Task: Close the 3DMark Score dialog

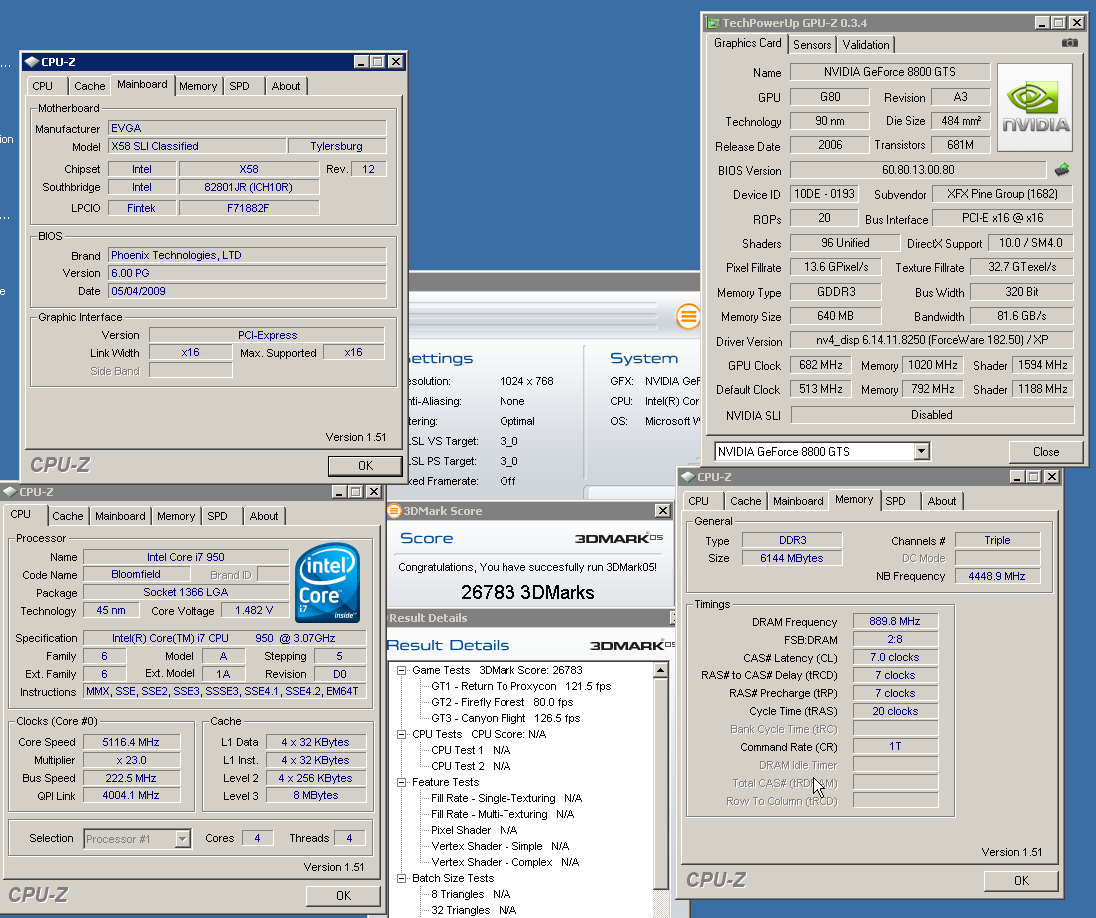Action: (x=662, y=510)
